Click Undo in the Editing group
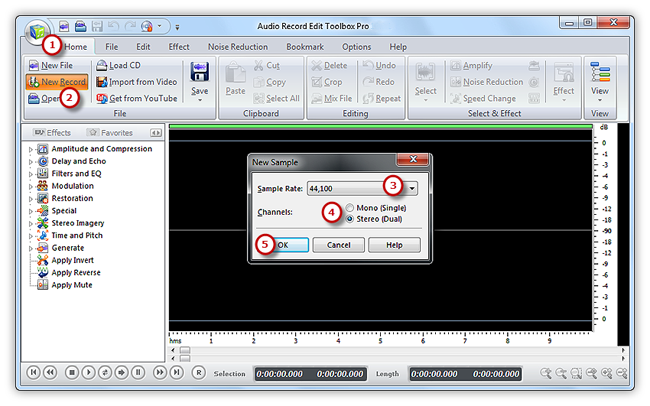This screenshot has width=650, height=406. click(379, 66)
